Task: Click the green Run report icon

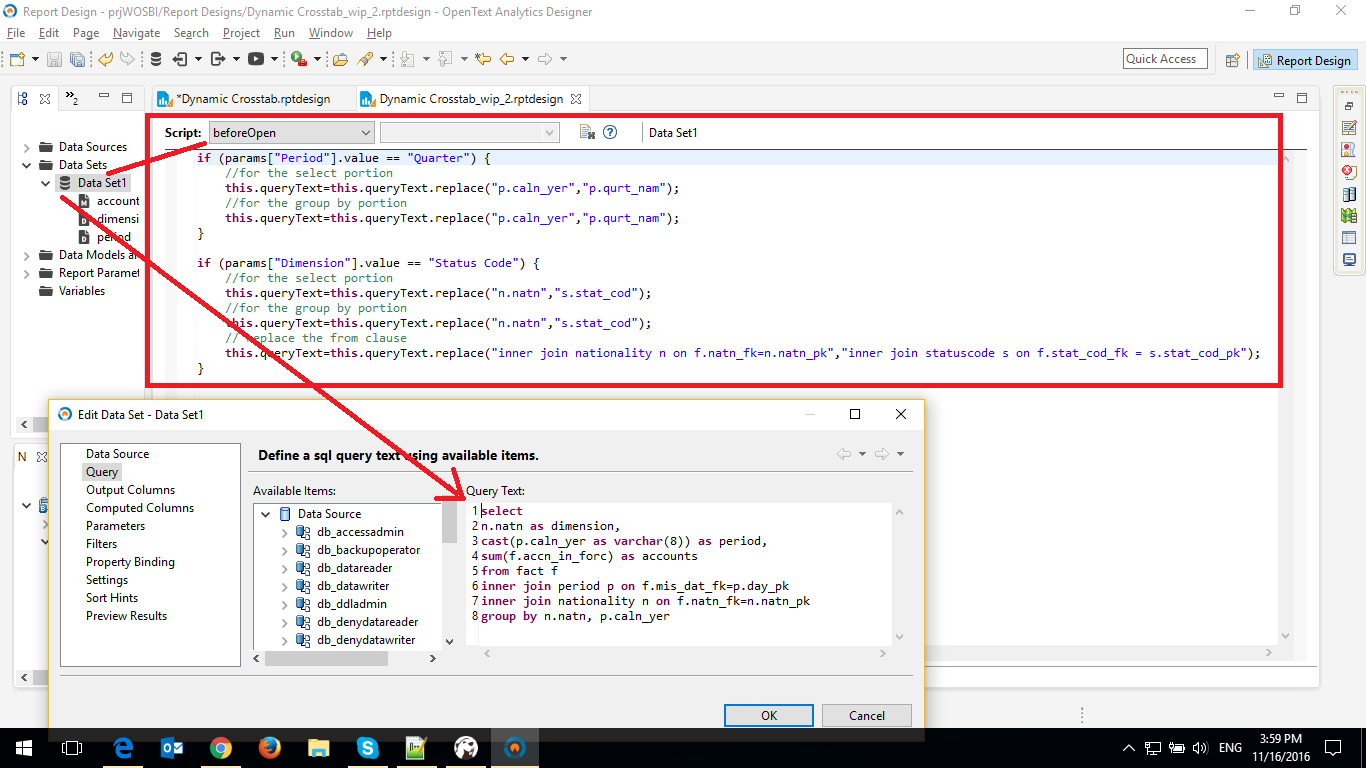Action: (x=298, y=59)
